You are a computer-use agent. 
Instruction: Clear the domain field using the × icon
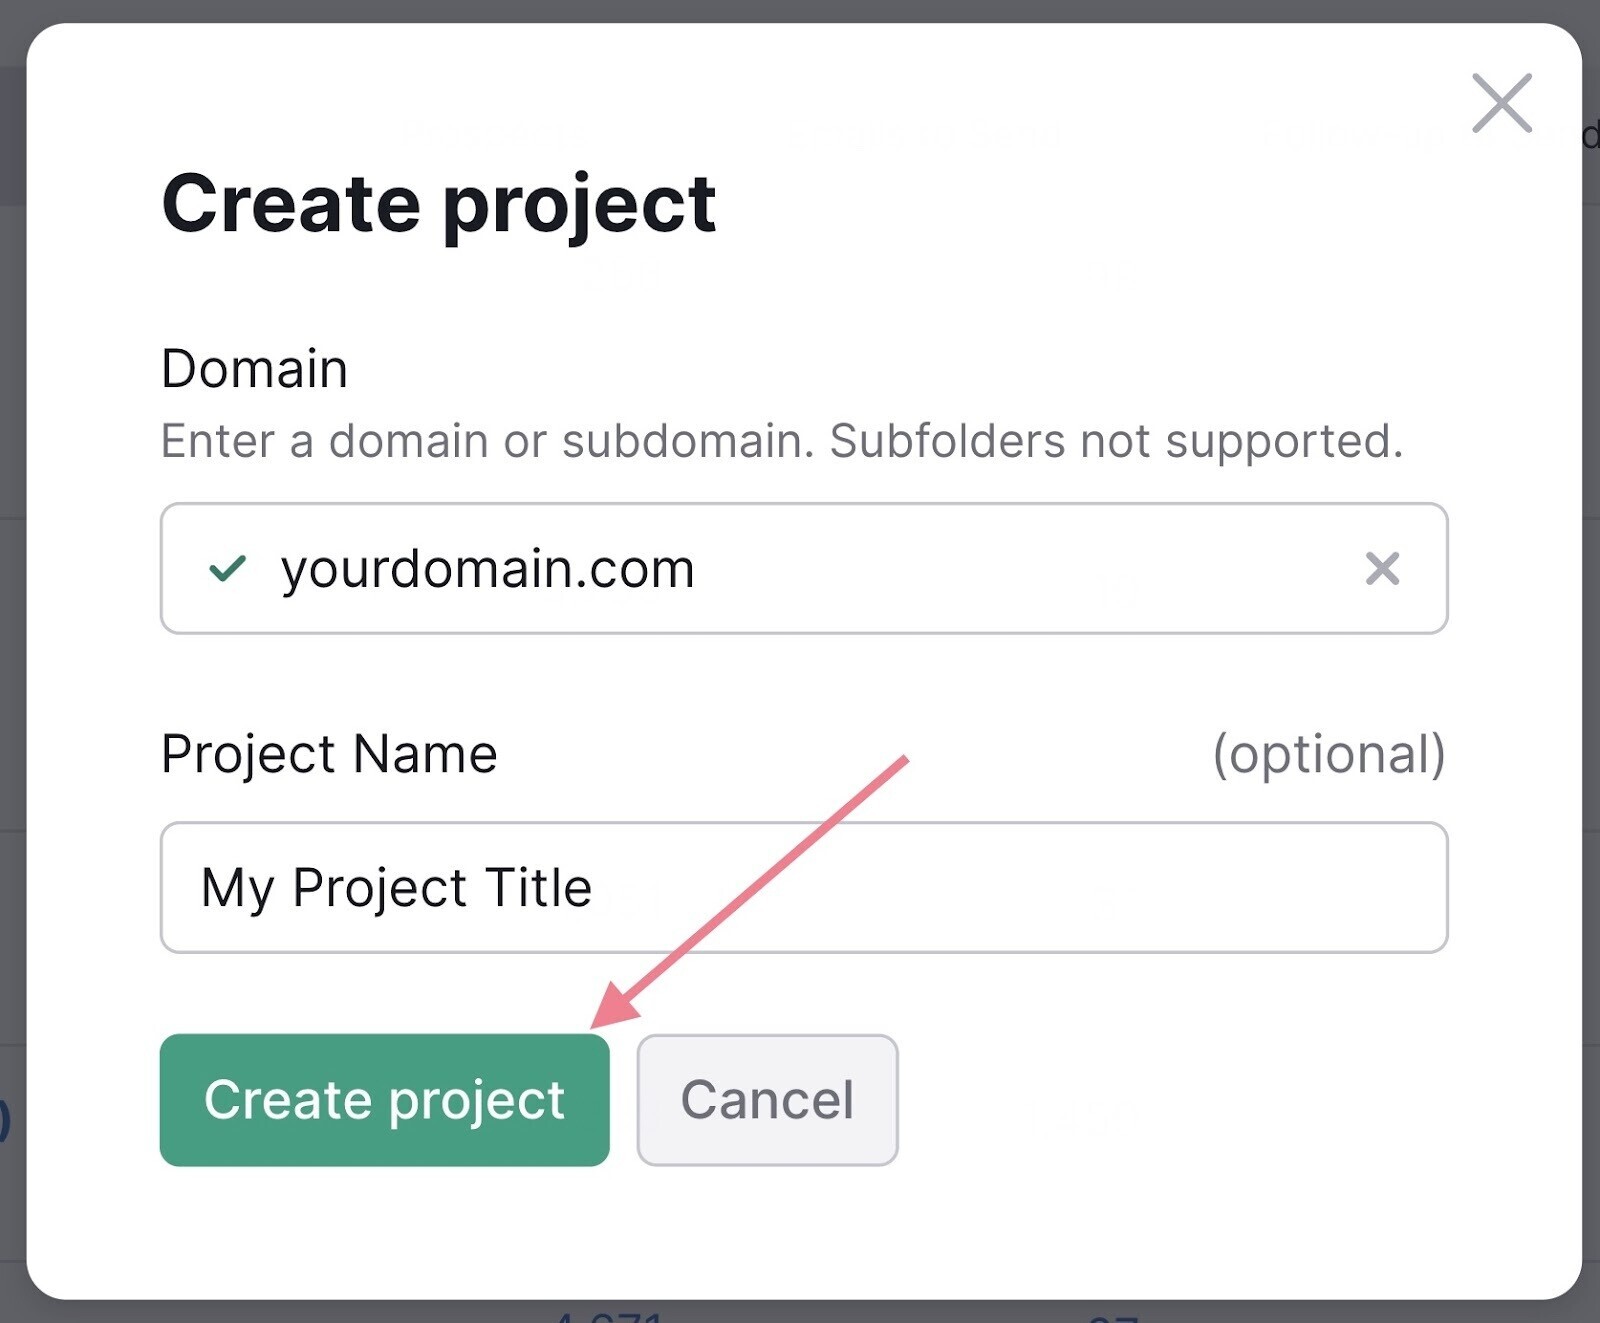click(1381, 568)
